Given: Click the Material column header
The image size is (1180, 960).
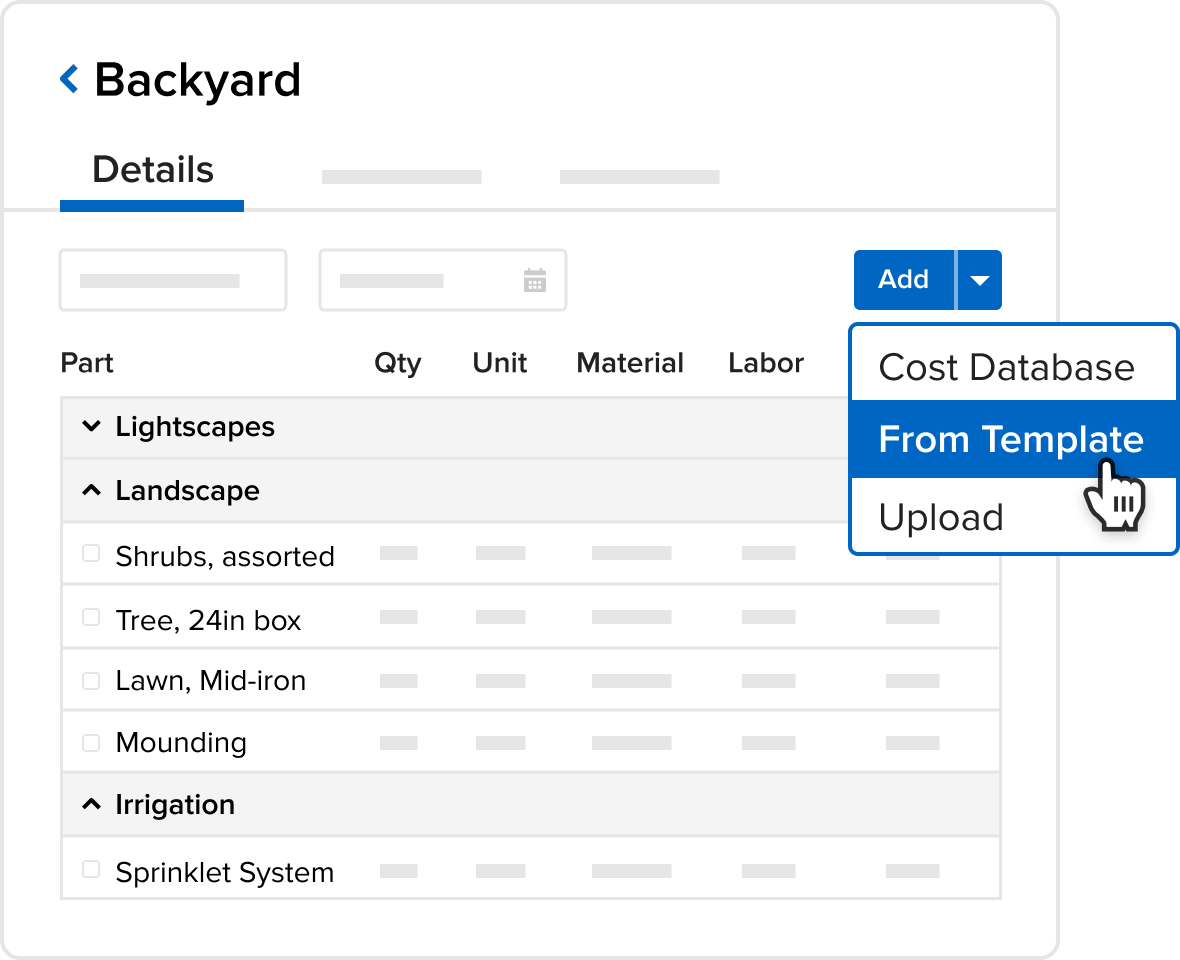Looking at the screenshot, I should point(630,363).
